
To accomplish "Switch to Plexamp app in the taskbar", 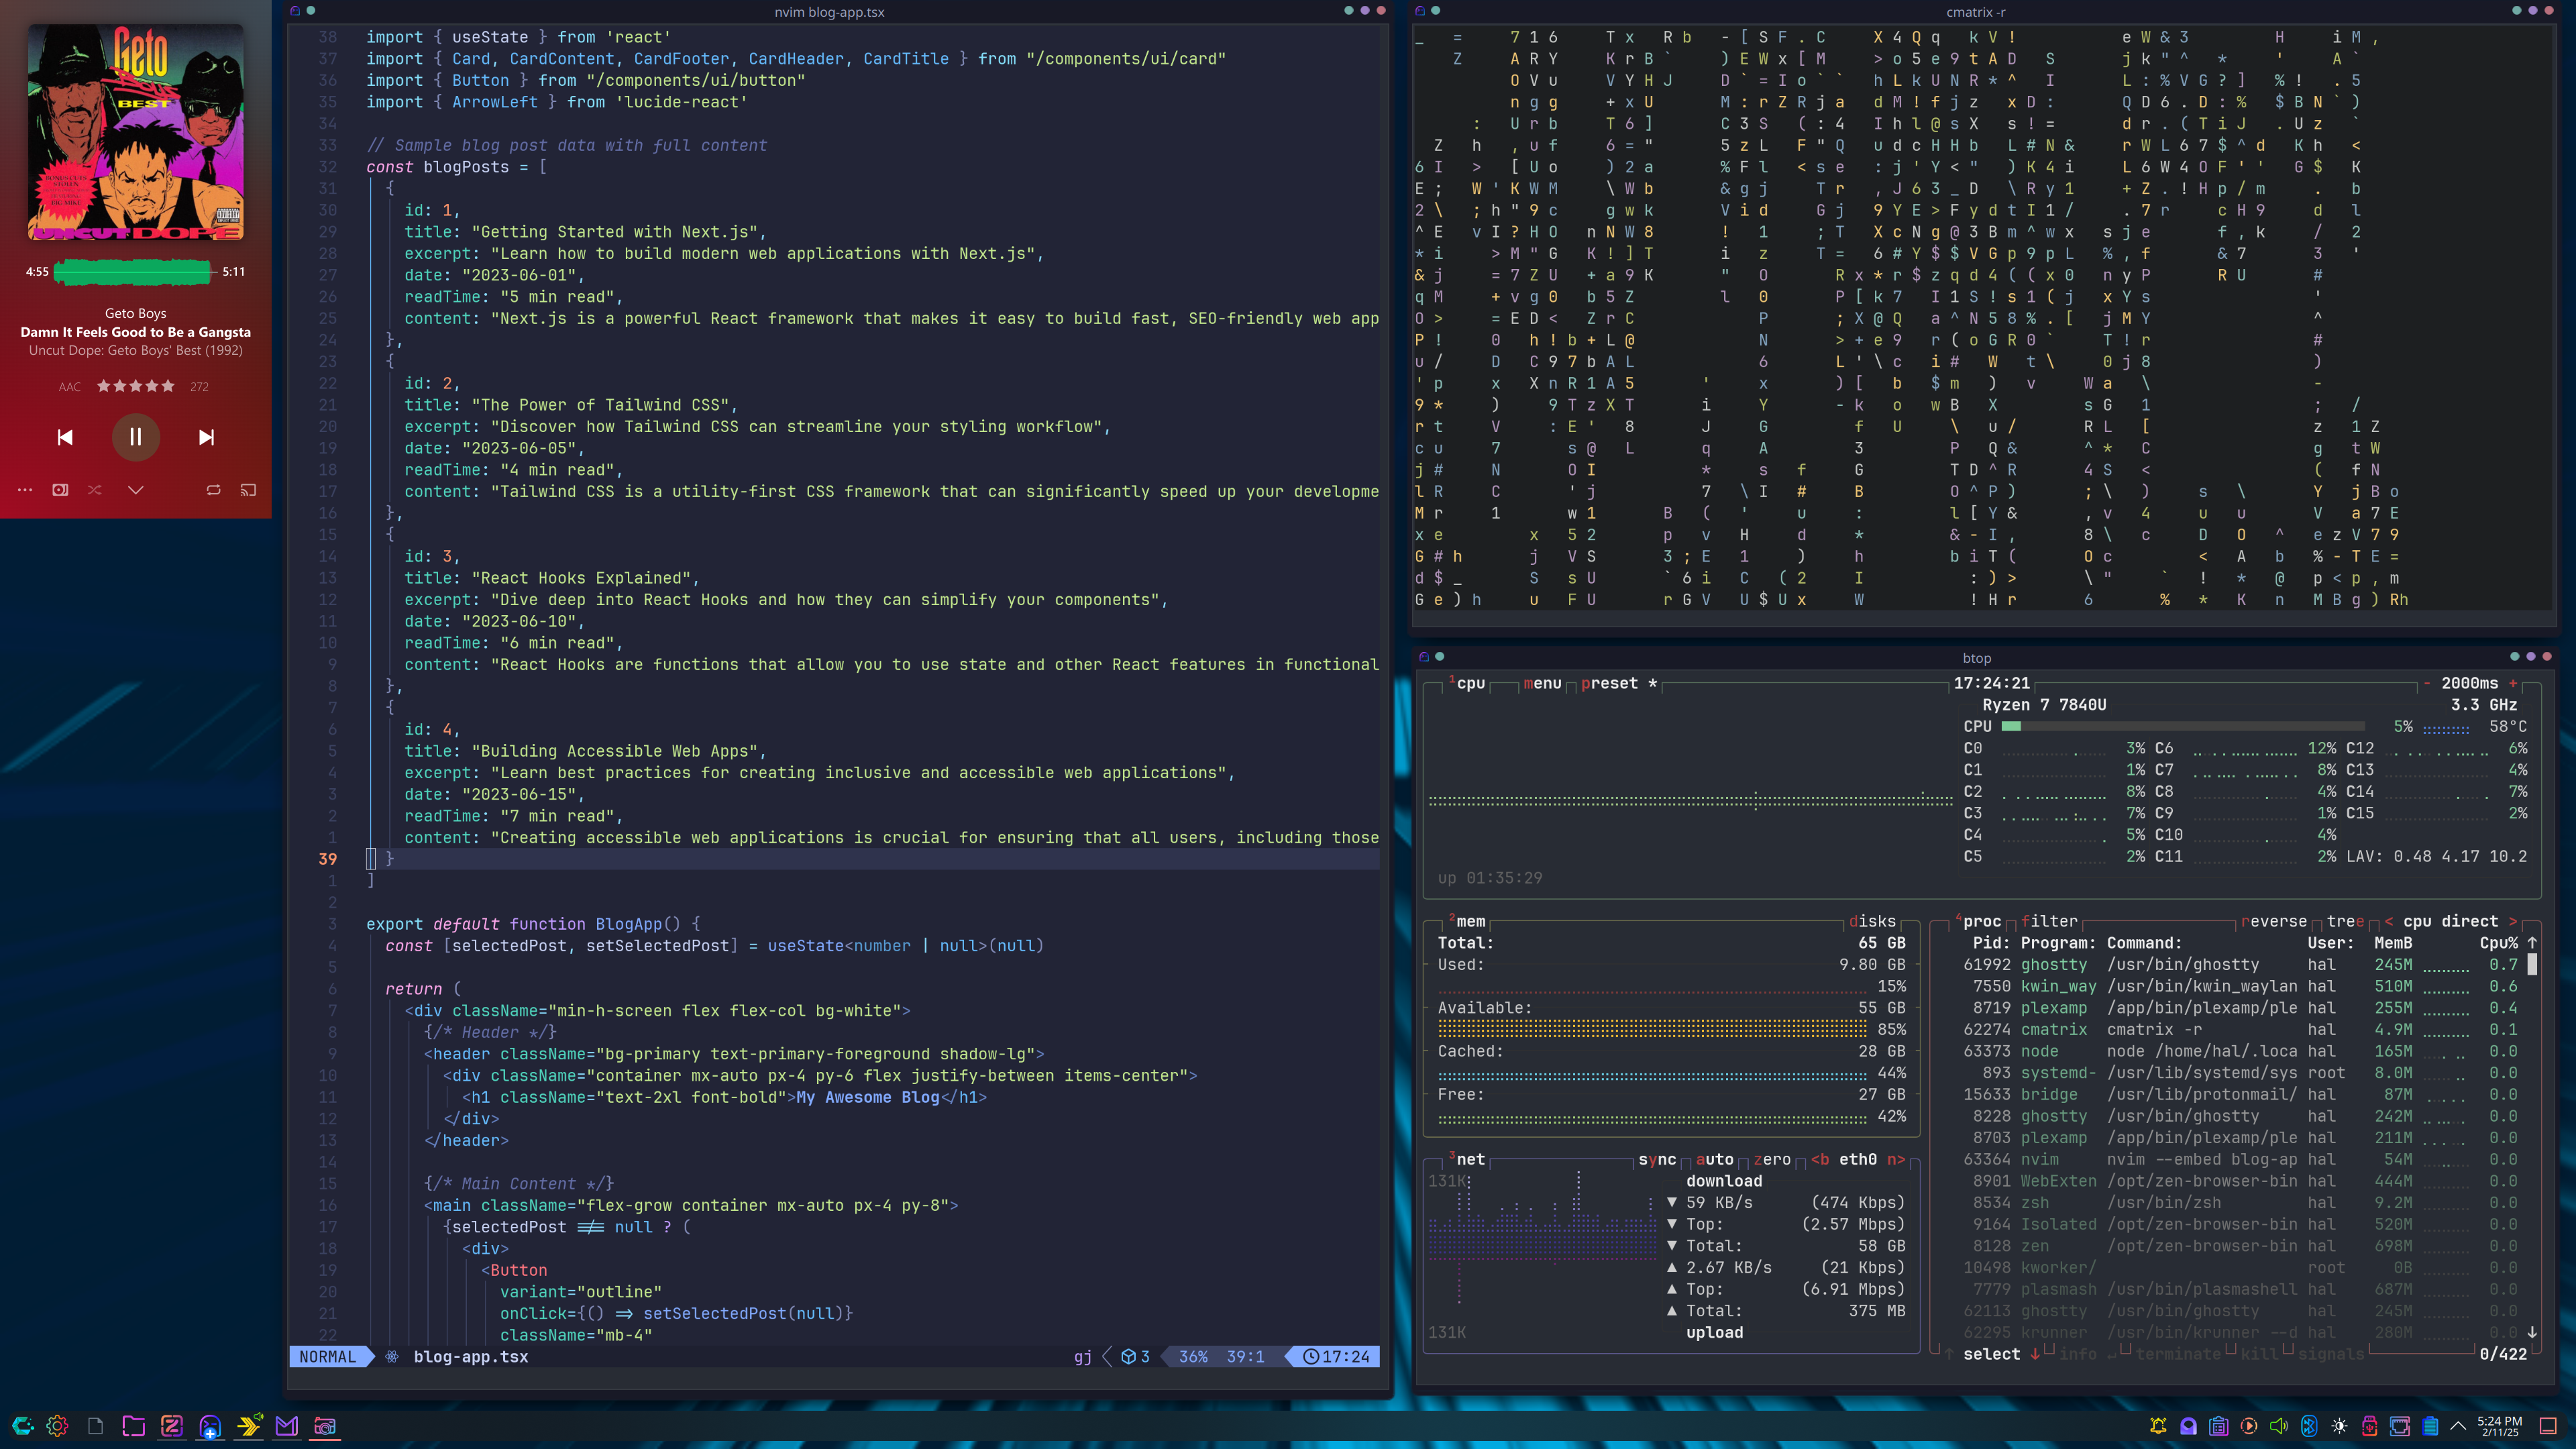I will click(249, 1426).
